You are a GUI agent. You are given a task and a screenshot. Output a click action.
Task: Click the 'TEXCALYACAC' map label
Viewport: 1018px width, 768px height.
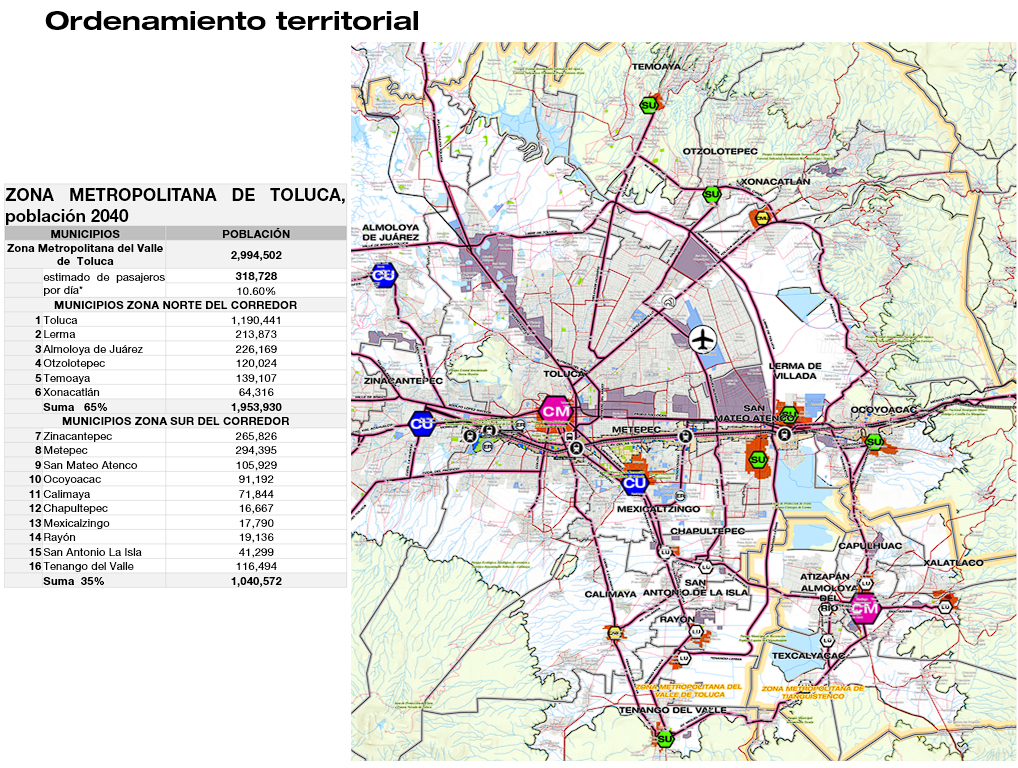pyautogui.click(x=808, y=656)
